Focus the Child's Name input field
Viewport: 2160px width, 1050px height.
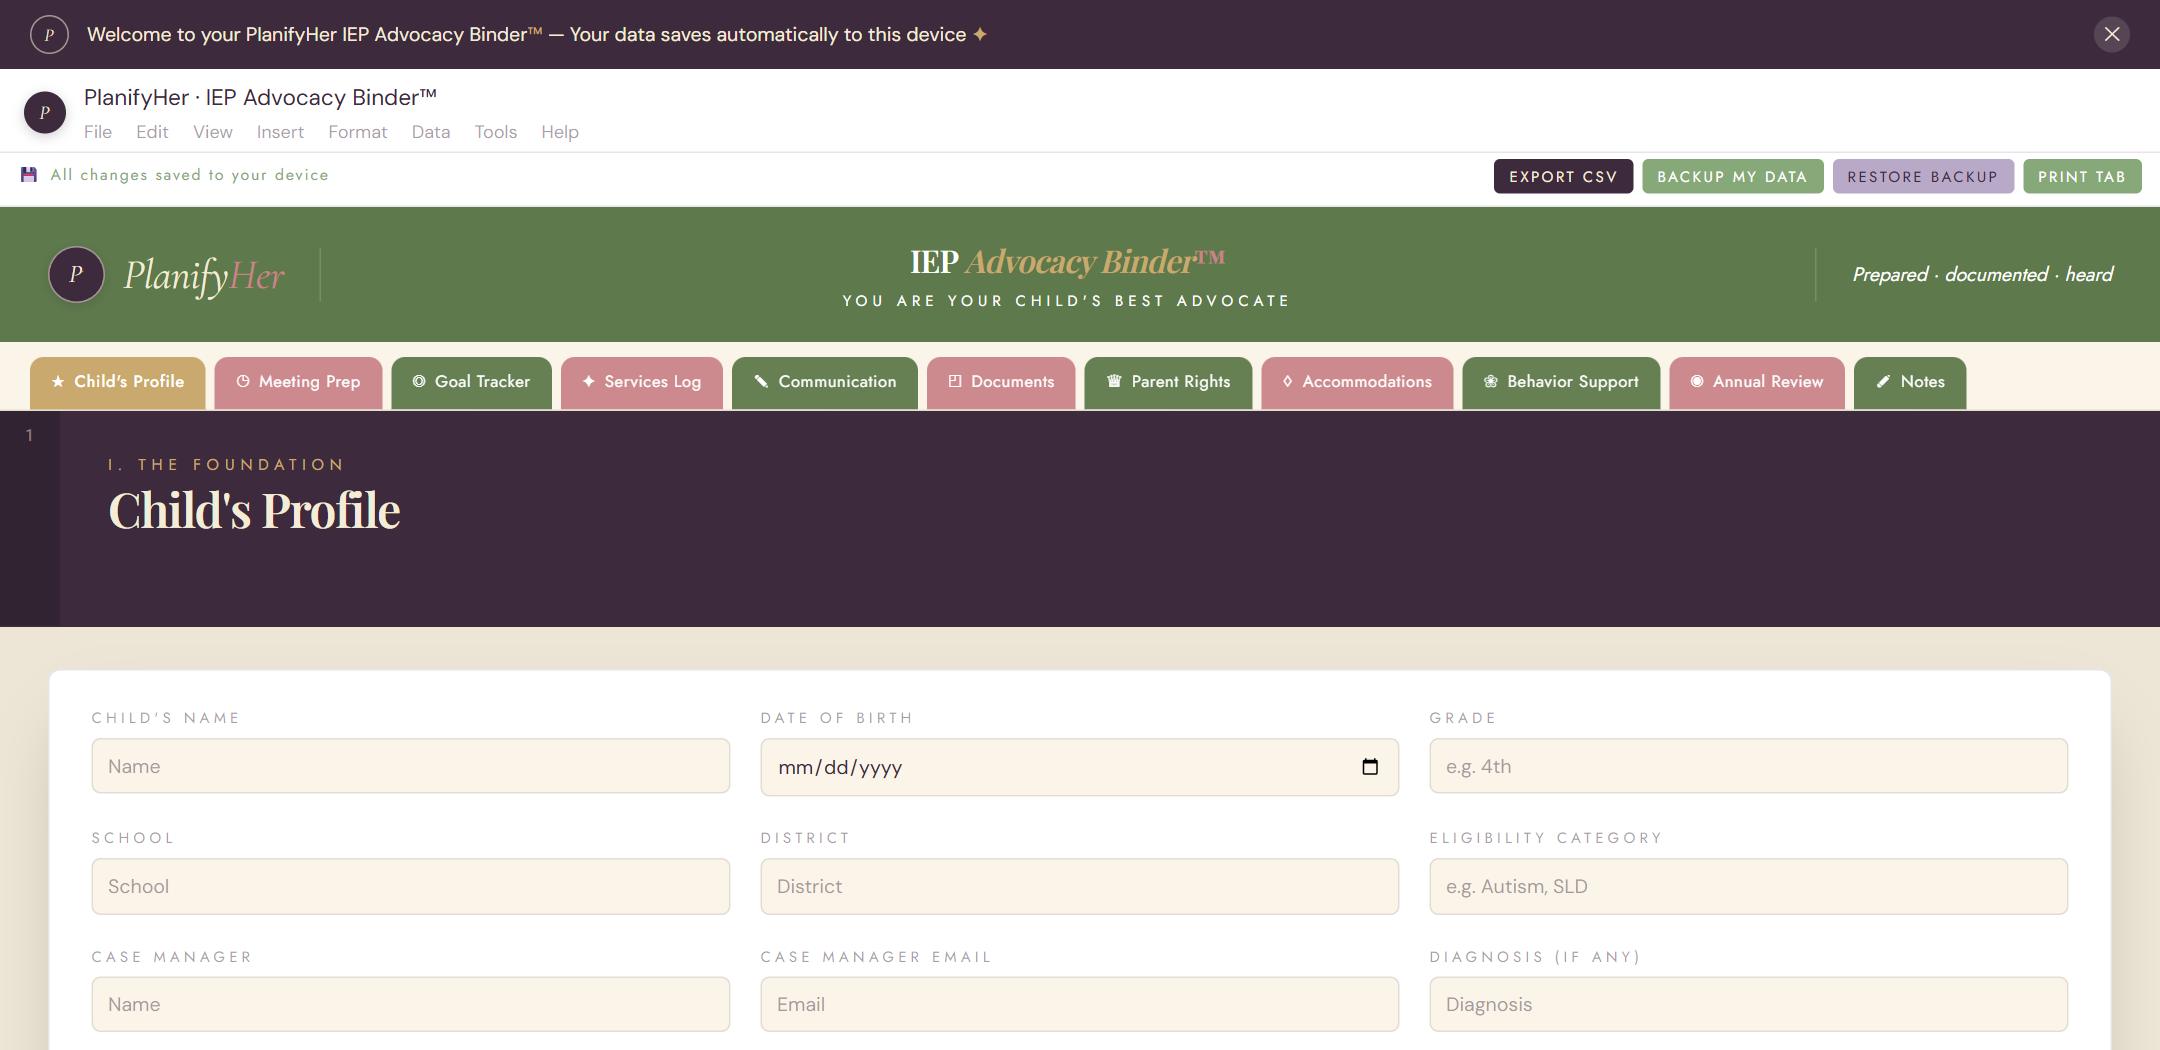410,766
